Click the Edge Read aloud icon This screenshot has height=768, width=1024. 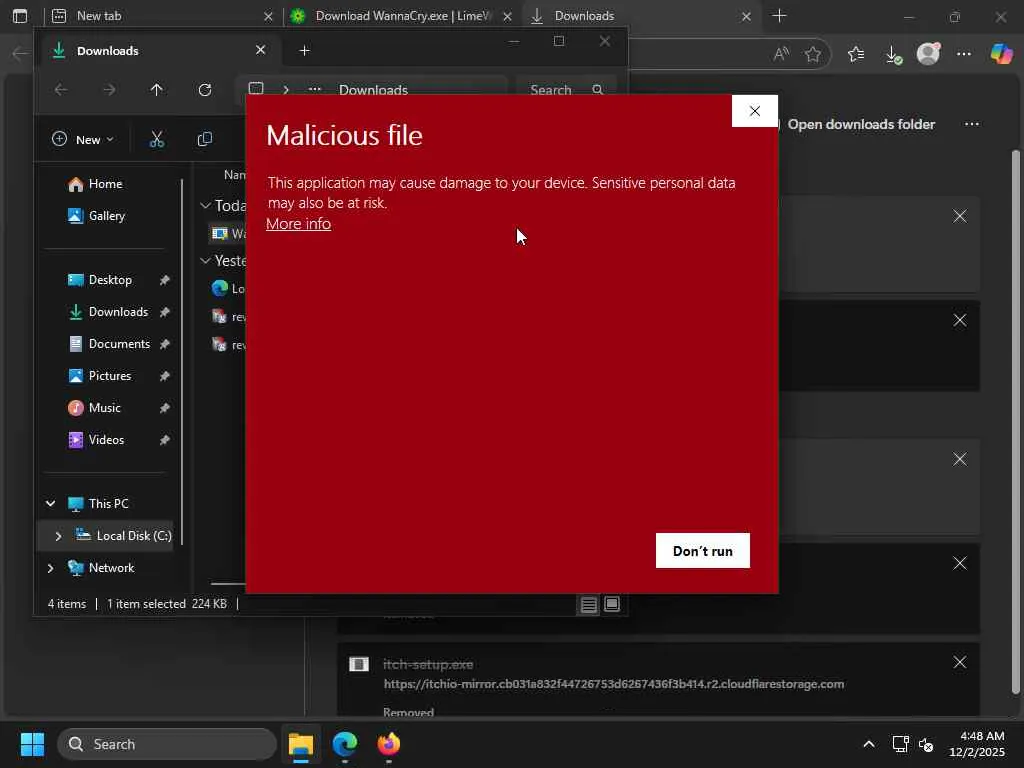(x=781, y=54)
